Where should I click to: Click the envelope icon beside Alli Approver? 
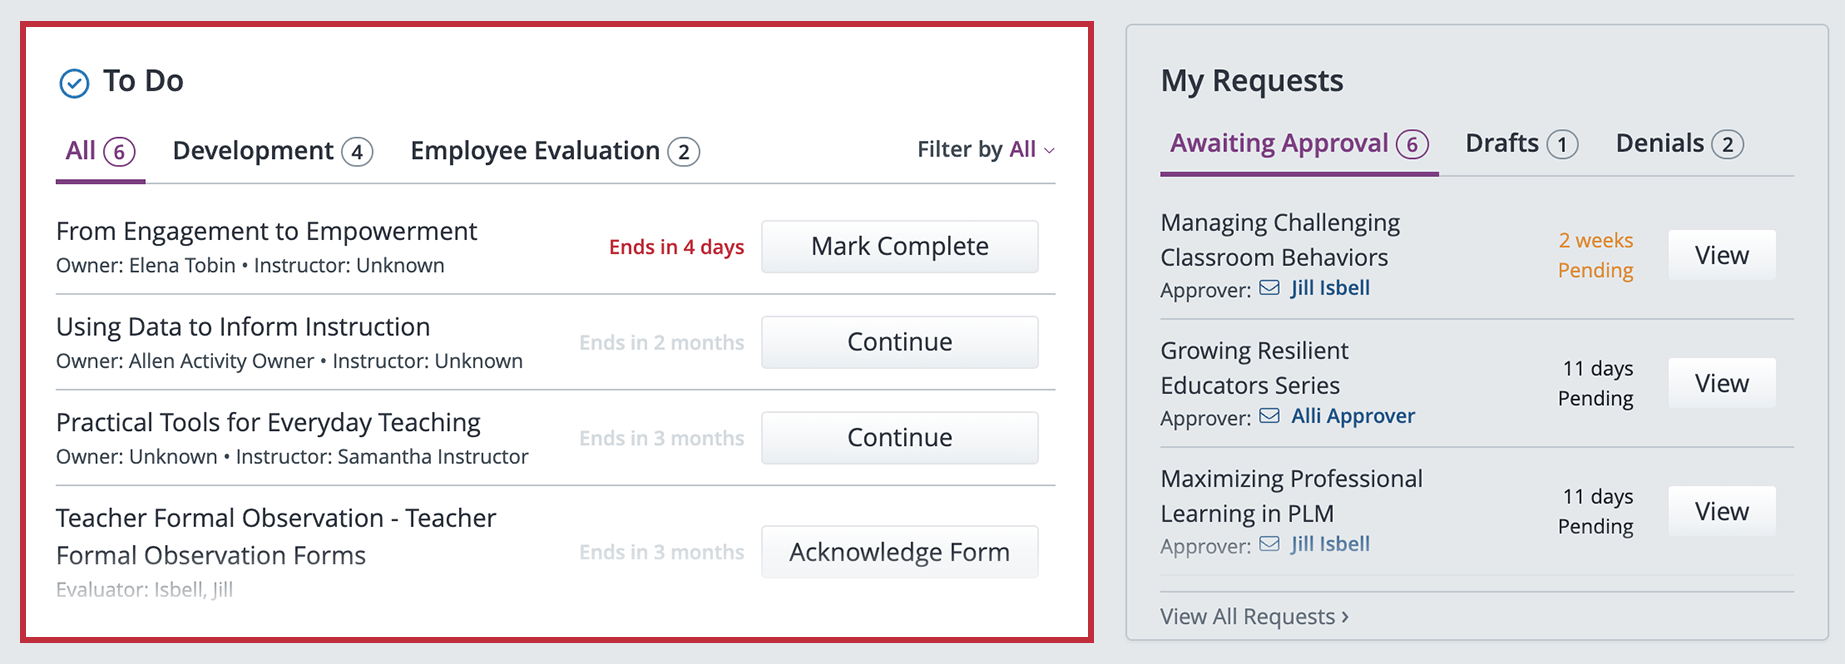click(x=1269, y=416)
